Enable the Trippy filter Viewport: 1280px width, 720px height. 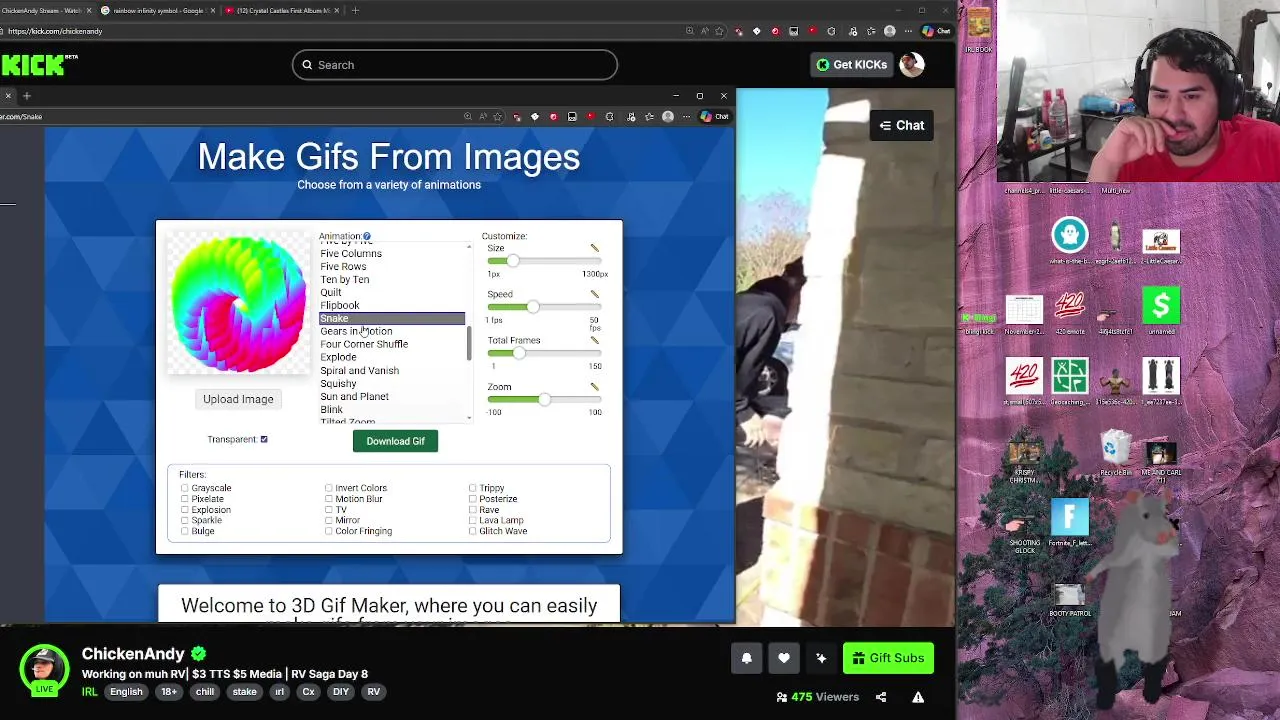[473, 488]
